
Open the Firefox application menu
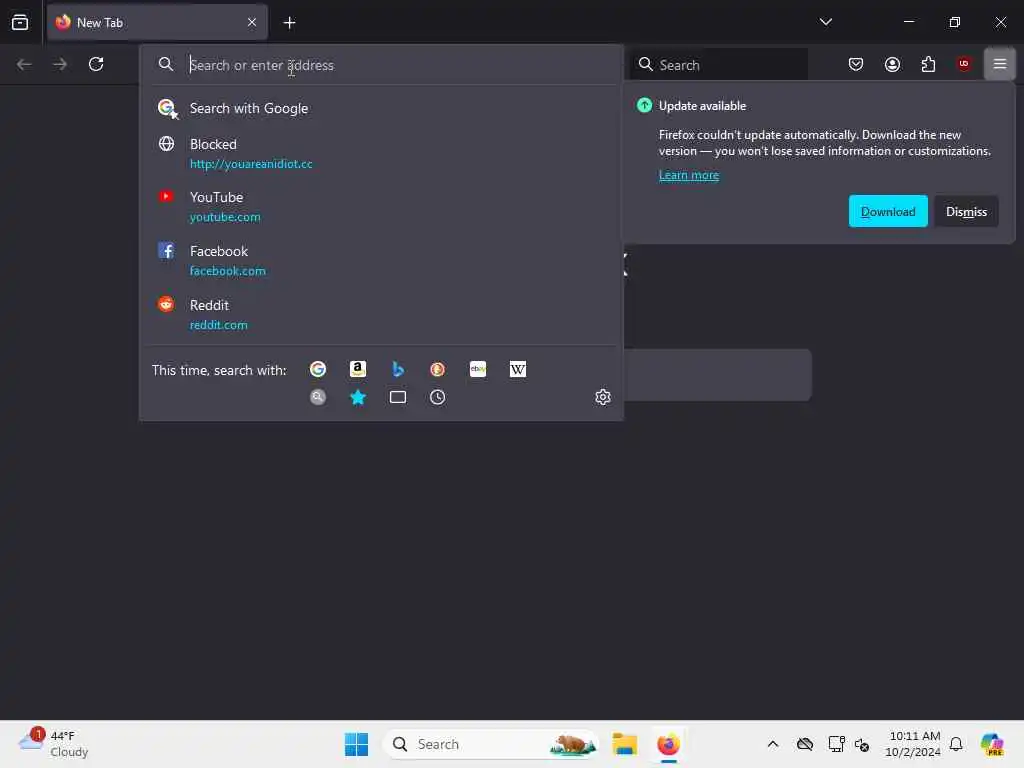coord(1000,64)
